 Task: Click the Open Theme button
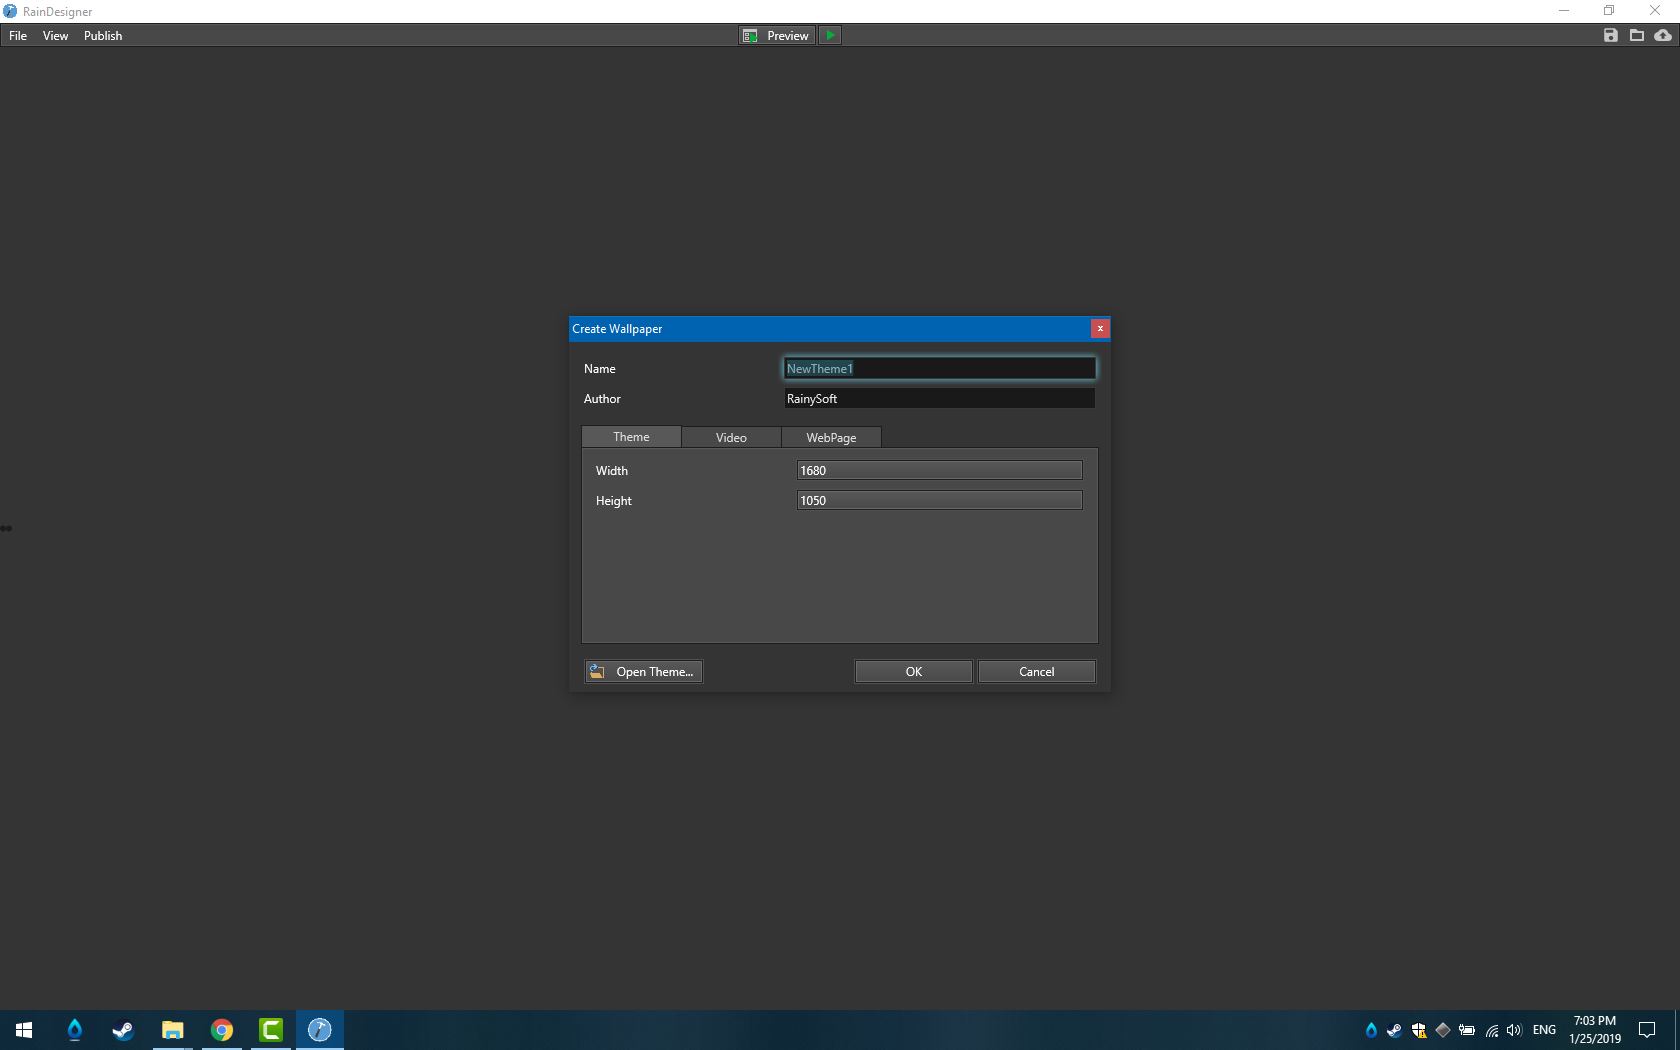point(643,671)
